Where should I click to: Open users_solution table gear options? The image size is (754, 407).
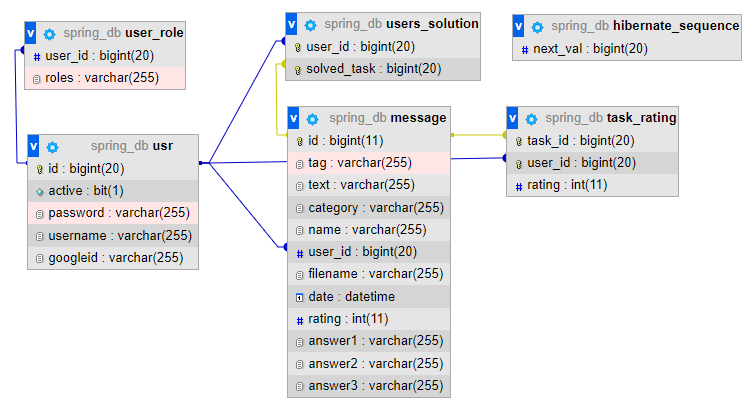(x=311, y=25)
